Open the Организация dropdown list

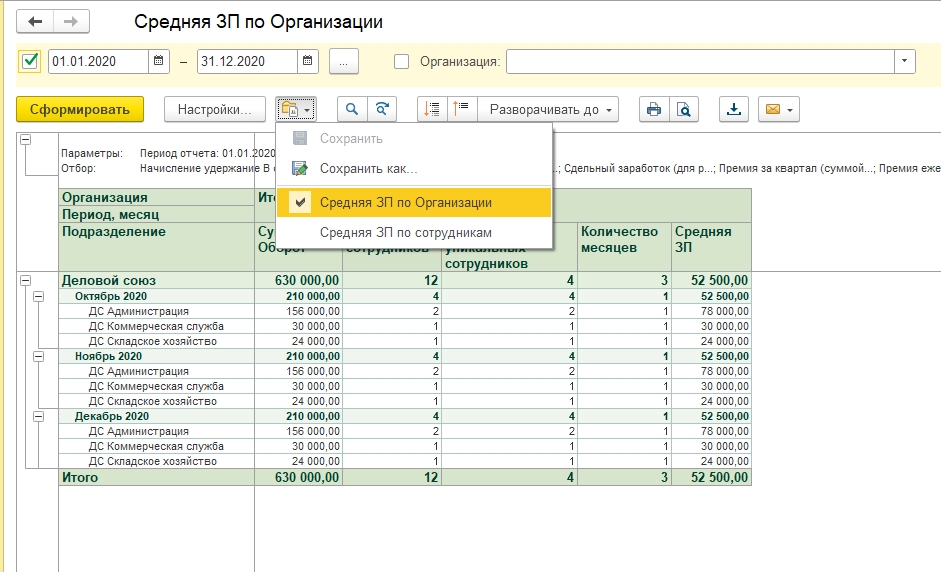point(904,61)
